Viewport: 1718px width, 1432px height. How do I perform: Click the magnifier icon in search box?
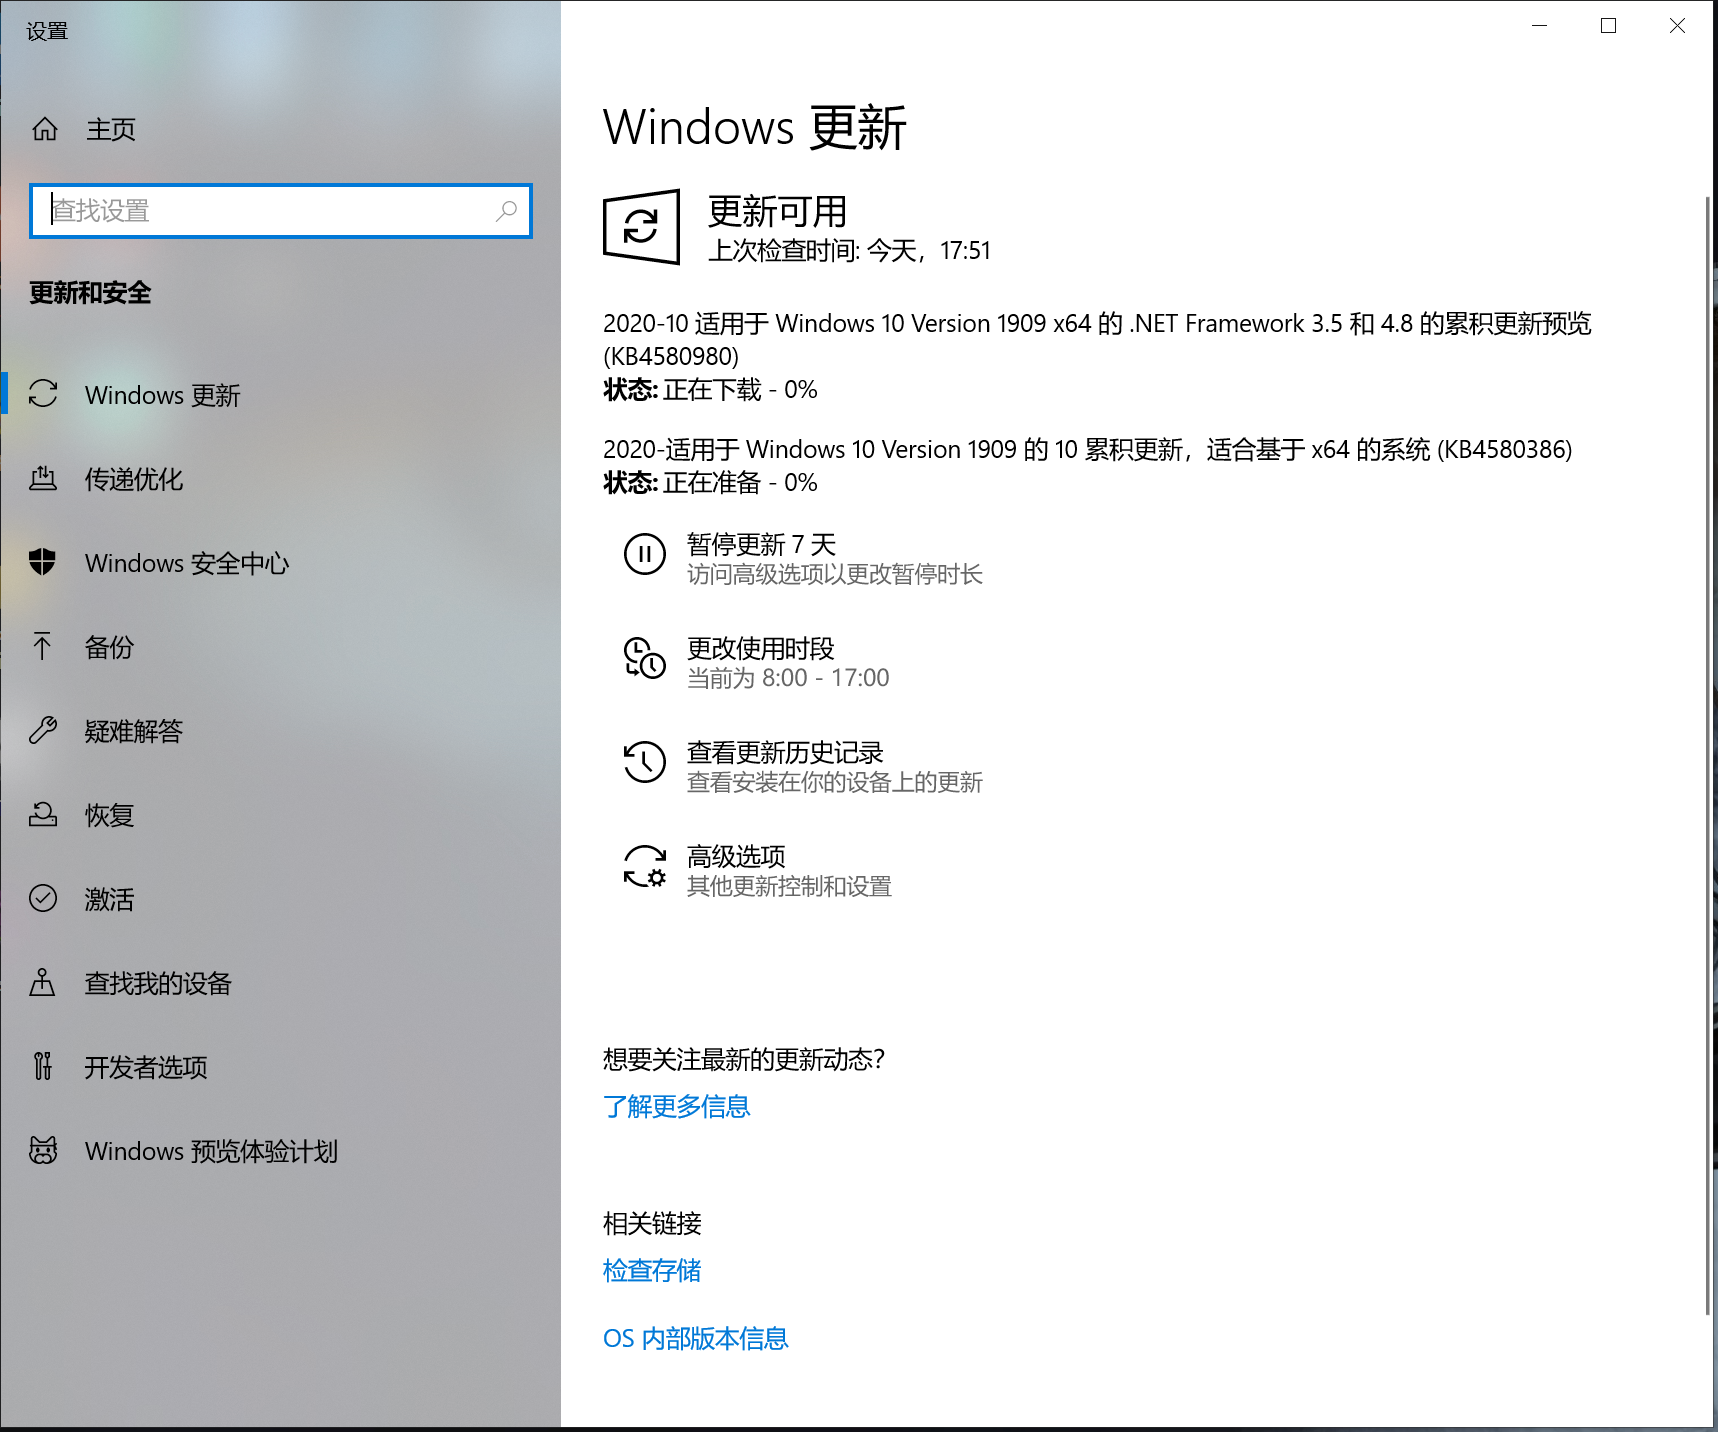click(507, 211)
